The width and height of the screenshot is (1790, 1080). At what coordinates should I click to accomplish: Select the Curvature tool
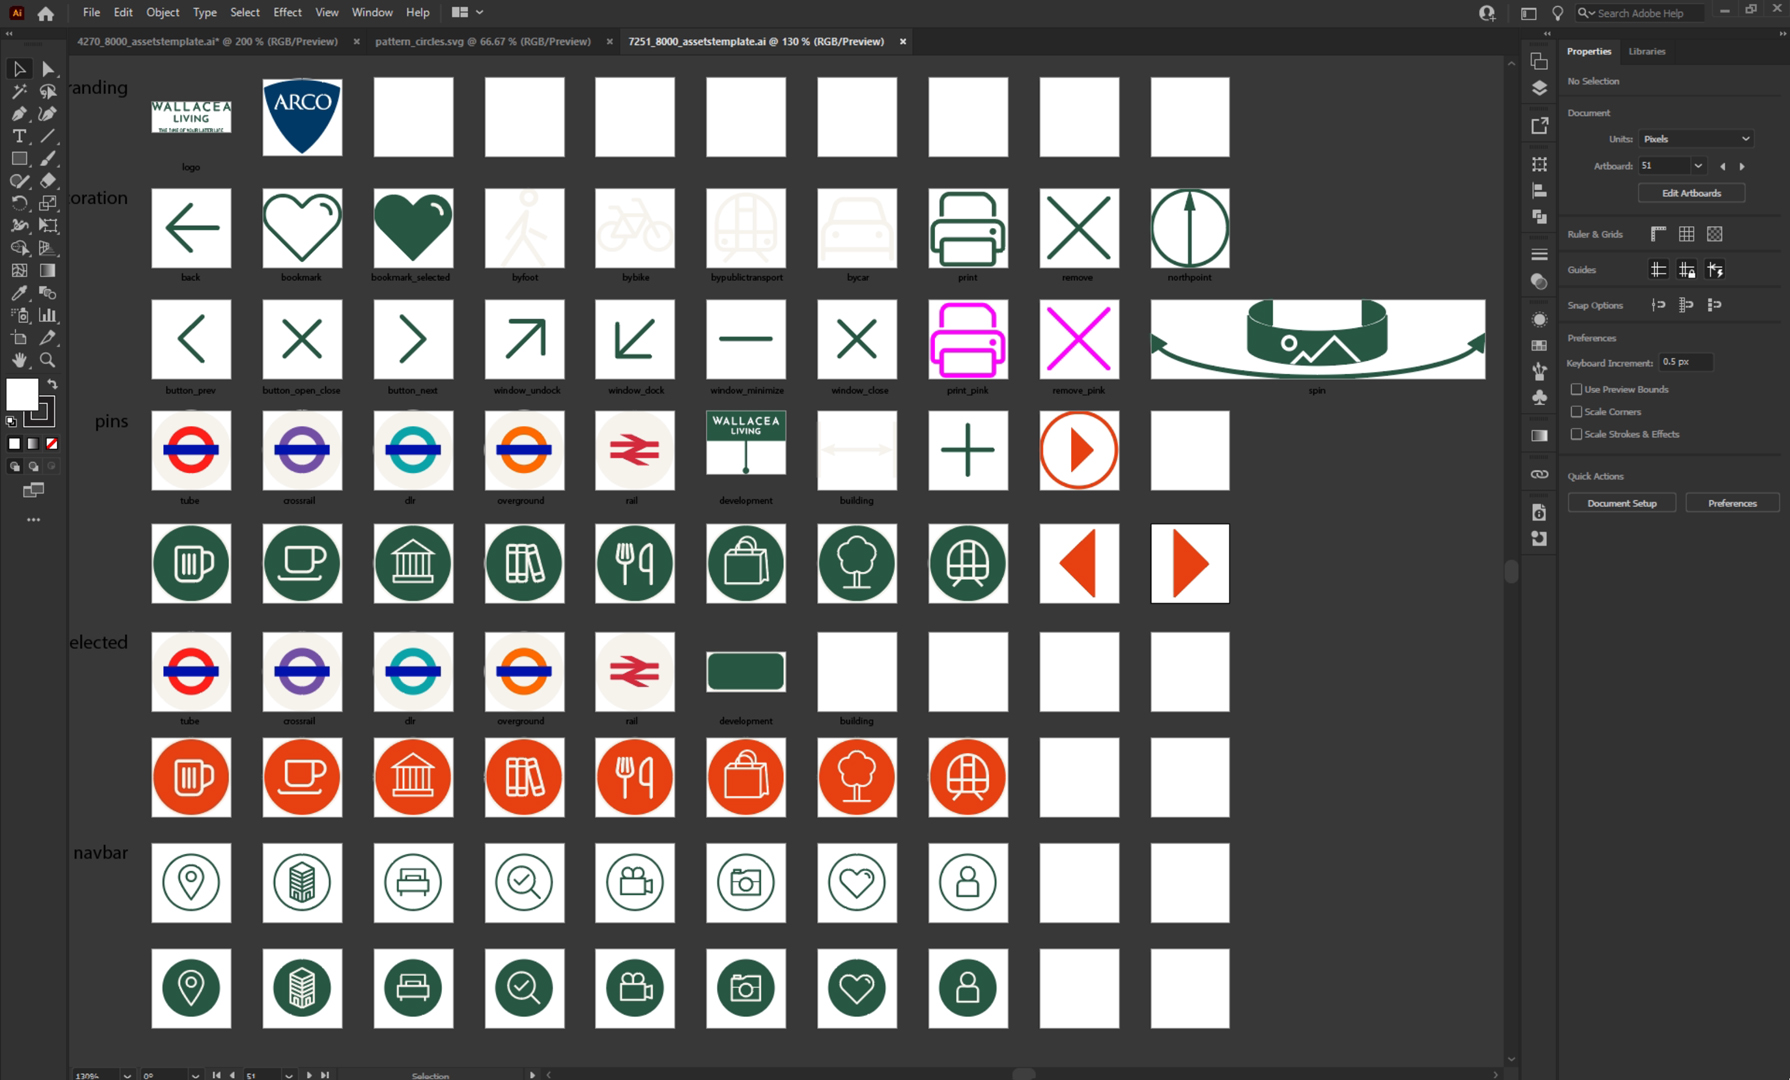(48, 114)
